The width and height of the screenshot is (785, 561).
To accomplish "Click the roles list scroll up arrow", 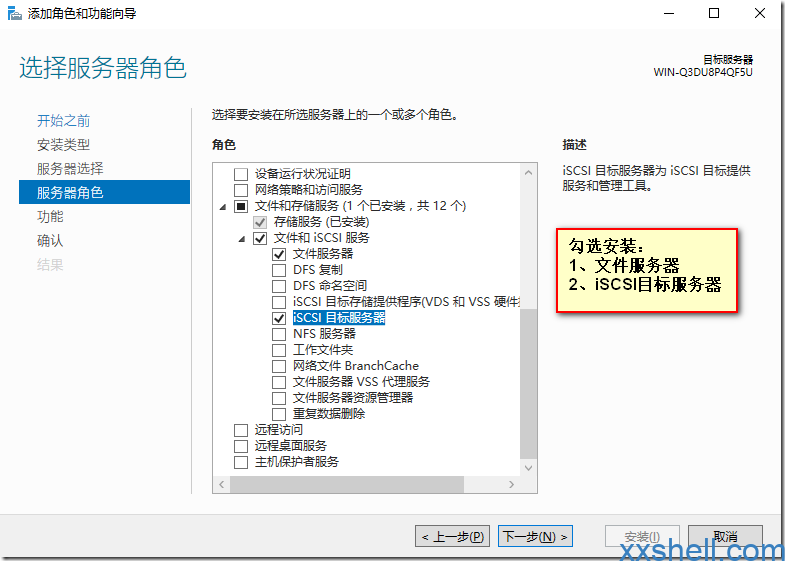I will pyautogui.click(x=528, y=173).
